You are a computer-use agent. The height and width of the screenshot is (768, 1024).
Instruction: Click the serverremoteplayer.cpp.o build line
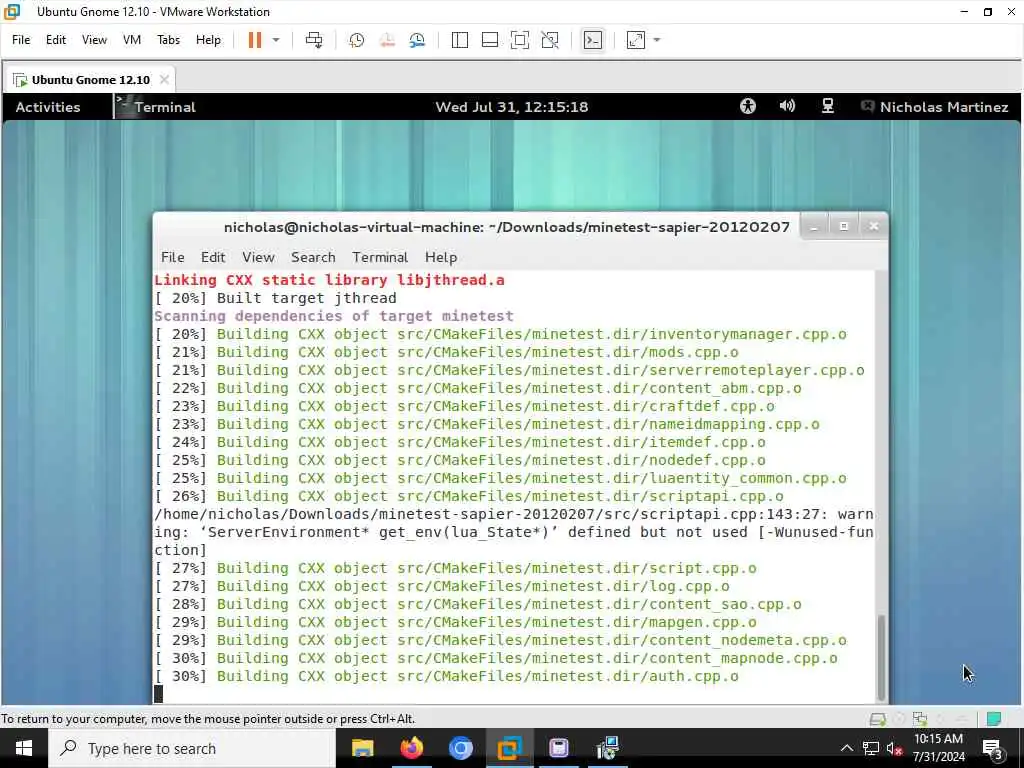click(509, 370)
